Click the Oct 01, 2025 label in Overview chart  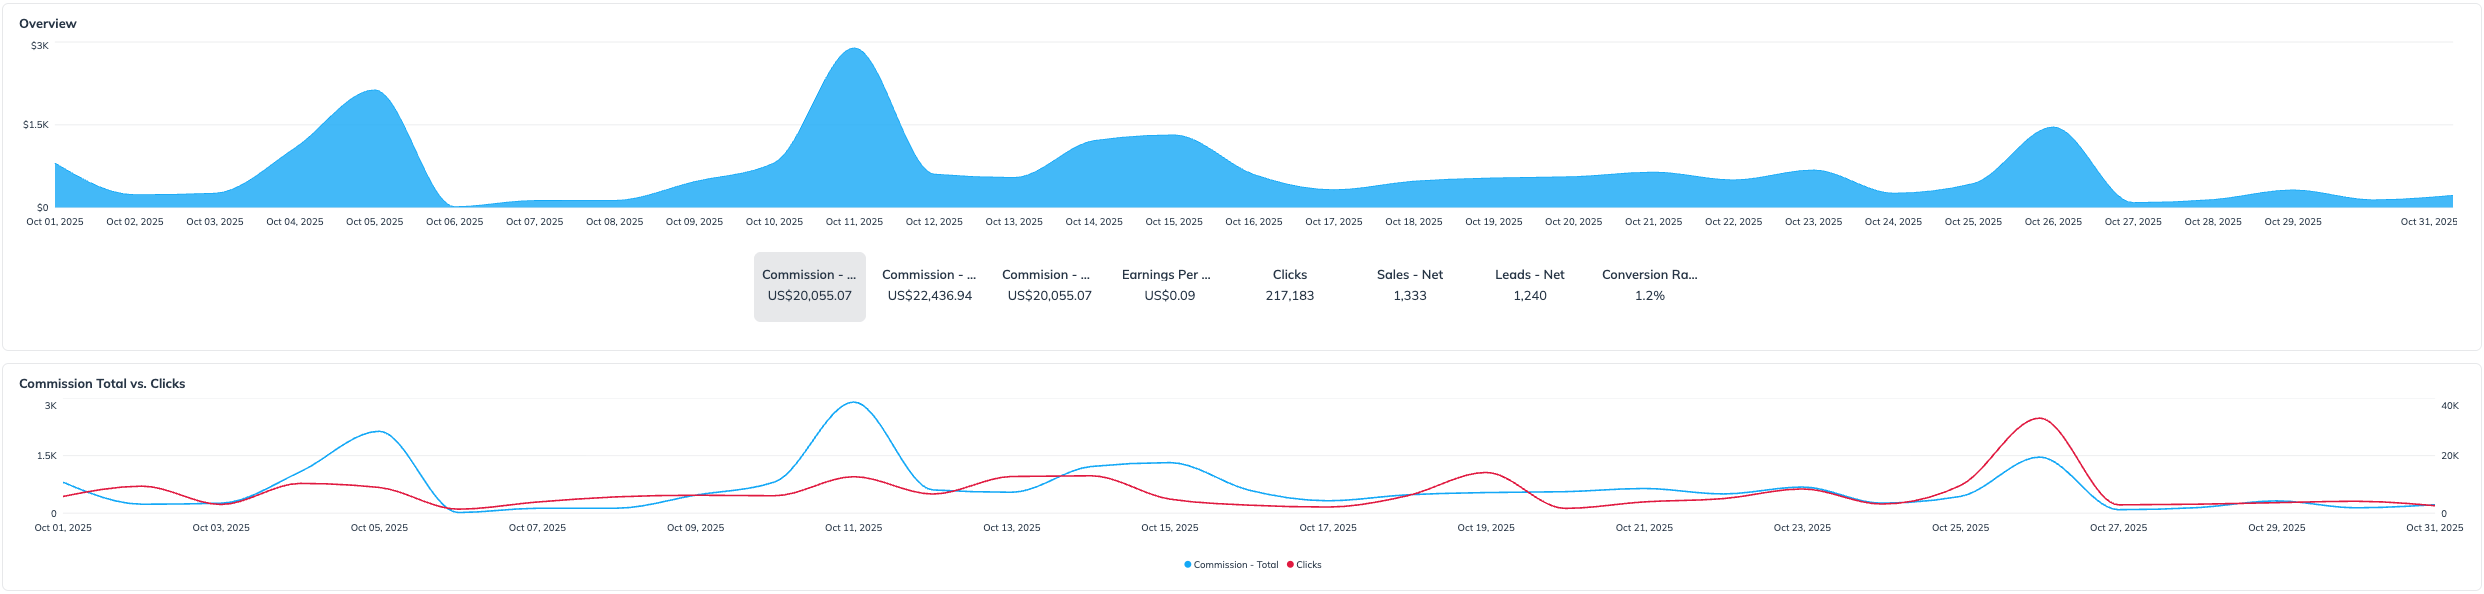pos(55,222)
